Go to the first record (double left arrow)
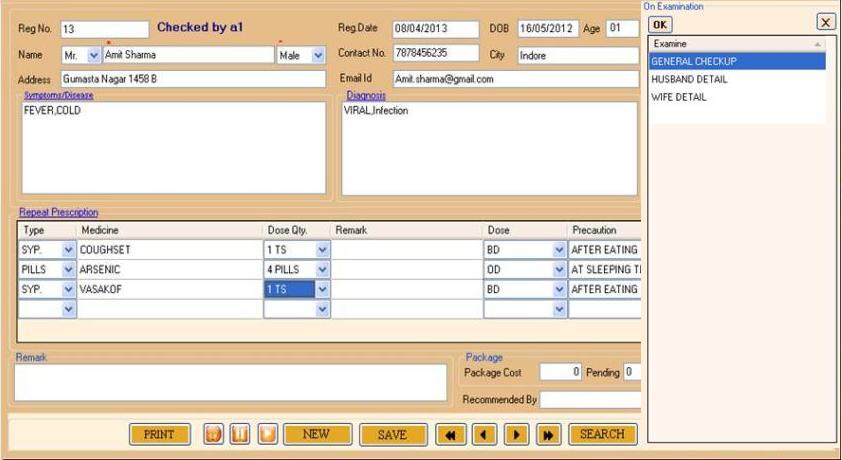This screenshot has width=842, height=460. pos(450,434)
